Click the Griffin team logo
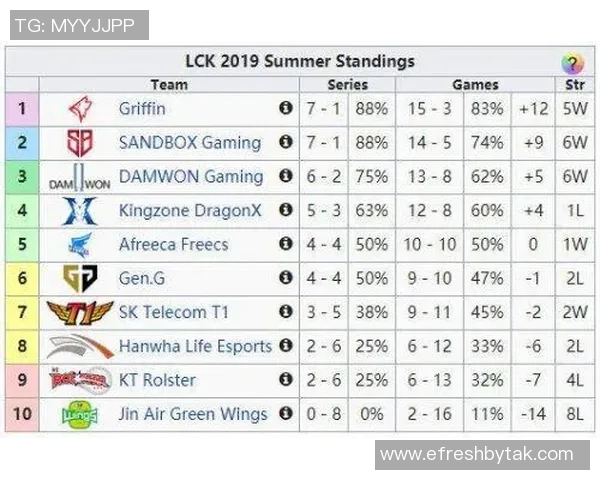This screenshot has width=600, height=480. click(x=79, y=108)
